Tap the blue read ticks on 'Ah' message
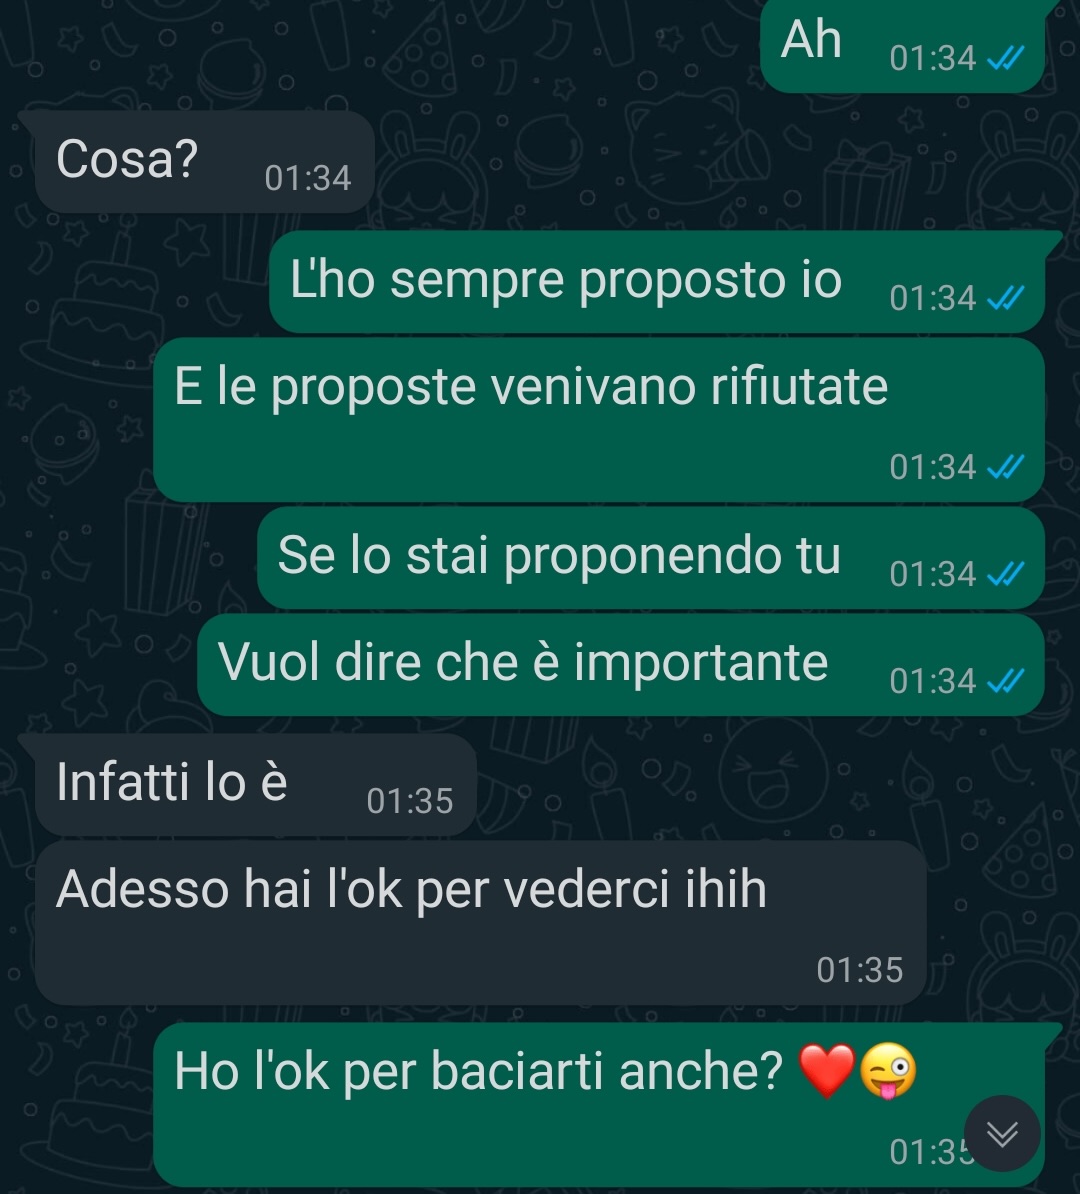This screenshot has width=1080, height=1194. tap(1005, 58)
